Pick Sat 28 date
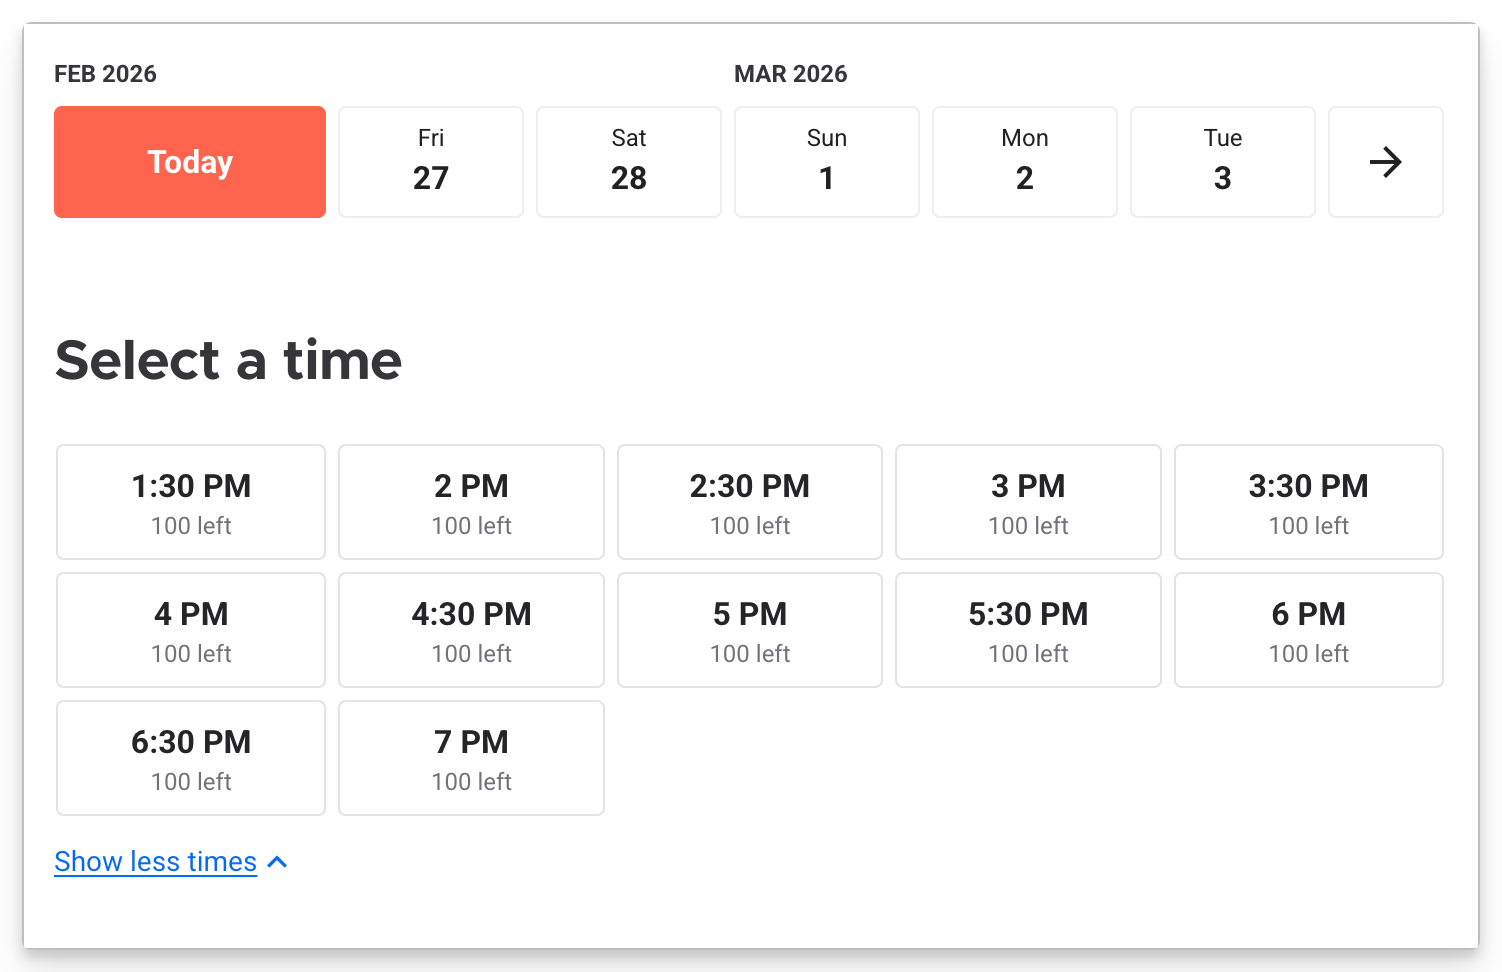The height and width of the screenshot is (972, 1502). pyautogui.click(x=629, y=162)
